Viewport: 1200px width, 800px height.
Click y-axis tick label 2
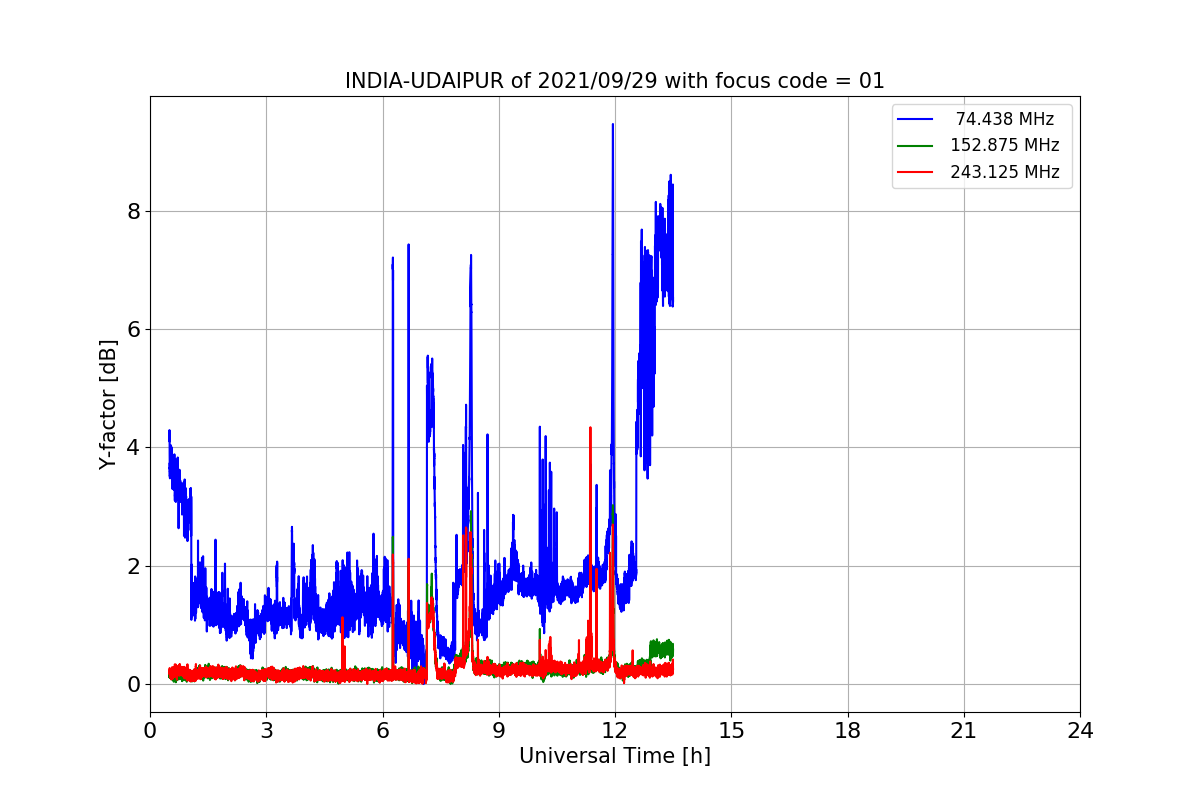coord(132,566)
